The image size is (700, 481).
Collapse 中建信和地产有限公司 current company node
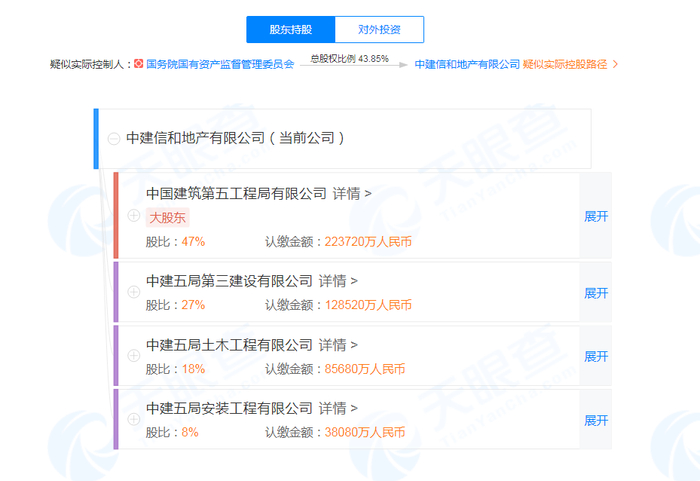pyautogui.click(x=114, y=138)
